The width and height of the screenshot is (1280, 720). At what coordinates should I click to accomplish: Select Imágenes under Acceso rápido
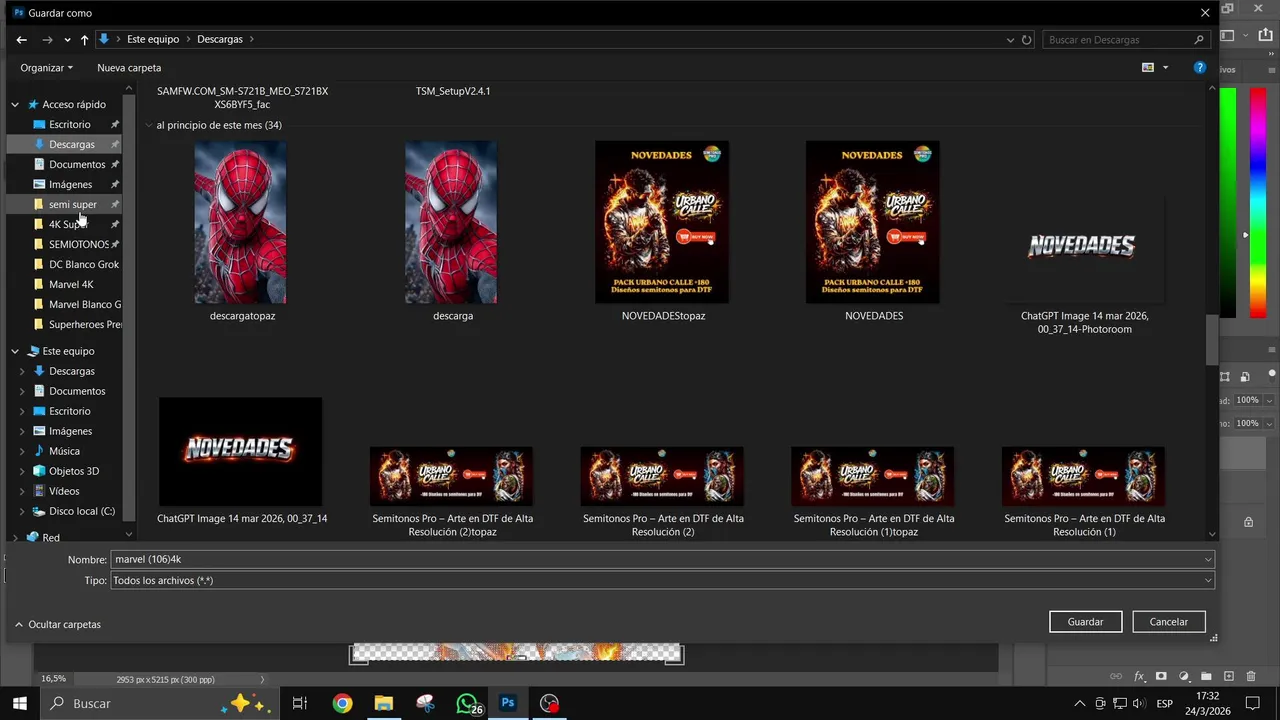point(70,184)
